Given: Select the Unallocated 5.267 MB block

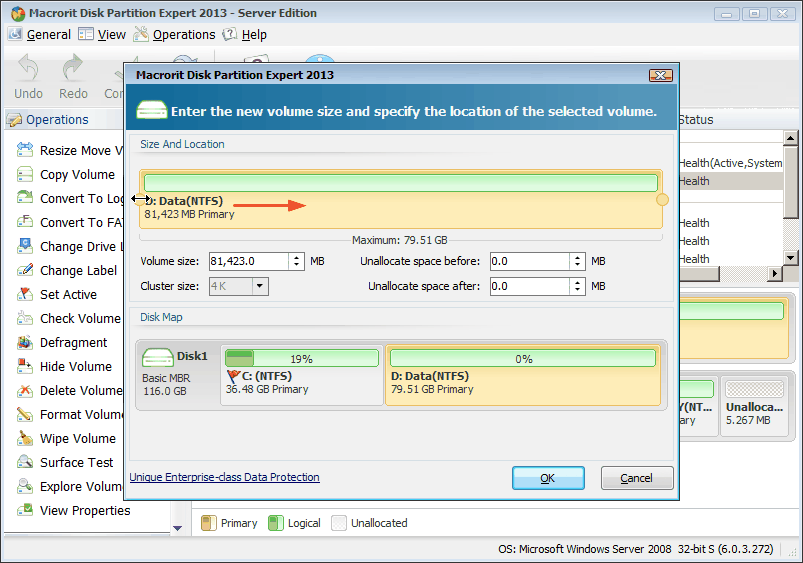Looking at the screenshot, I should [754, 406].
